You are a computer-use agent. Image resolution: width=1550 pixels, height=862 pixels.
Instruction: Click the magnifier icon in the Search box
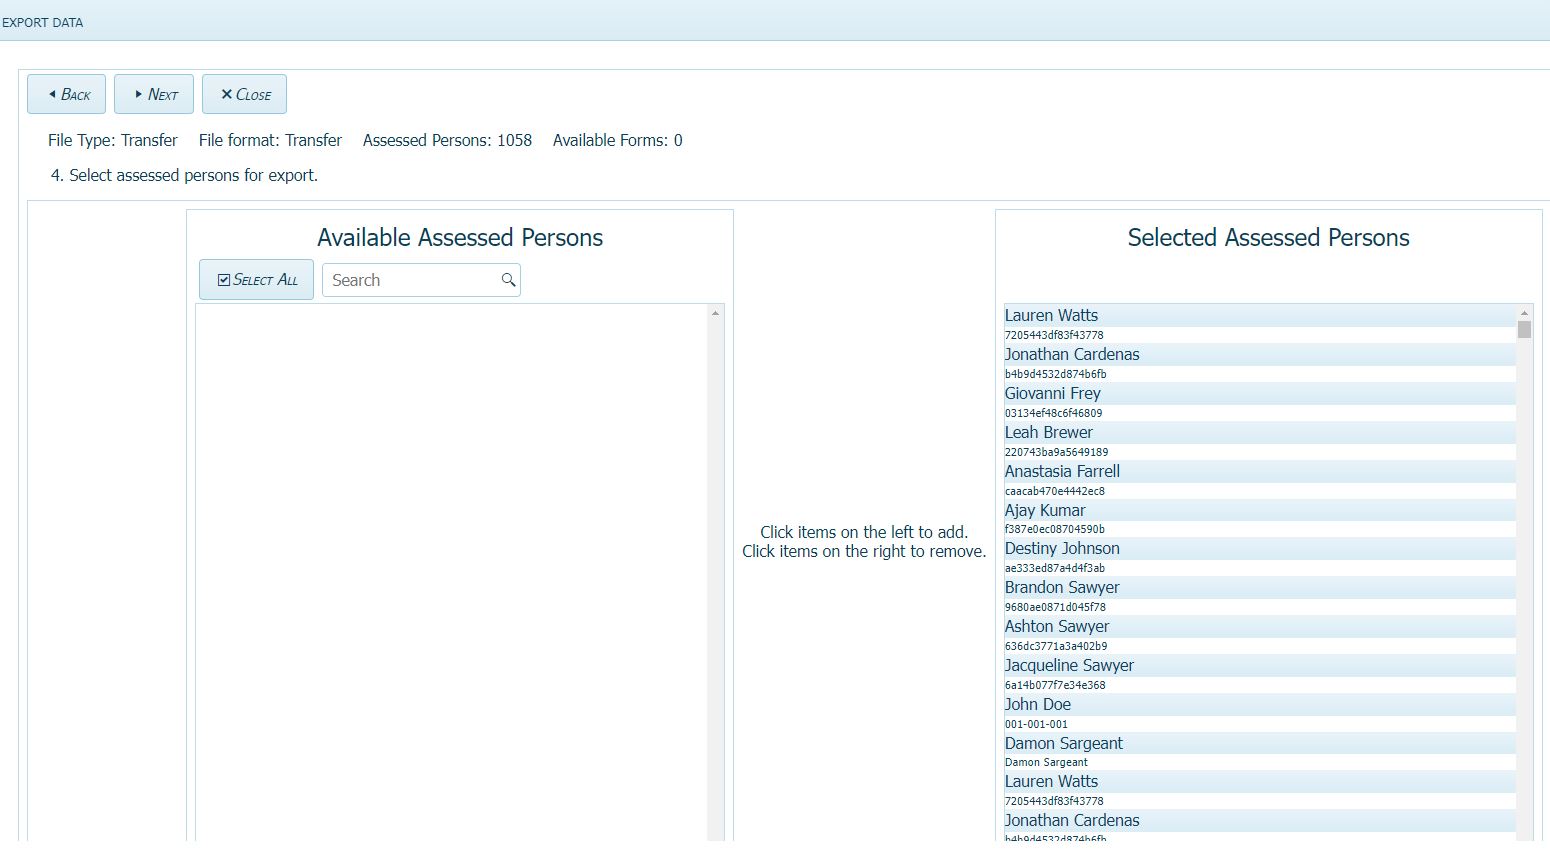pos(508,280)
